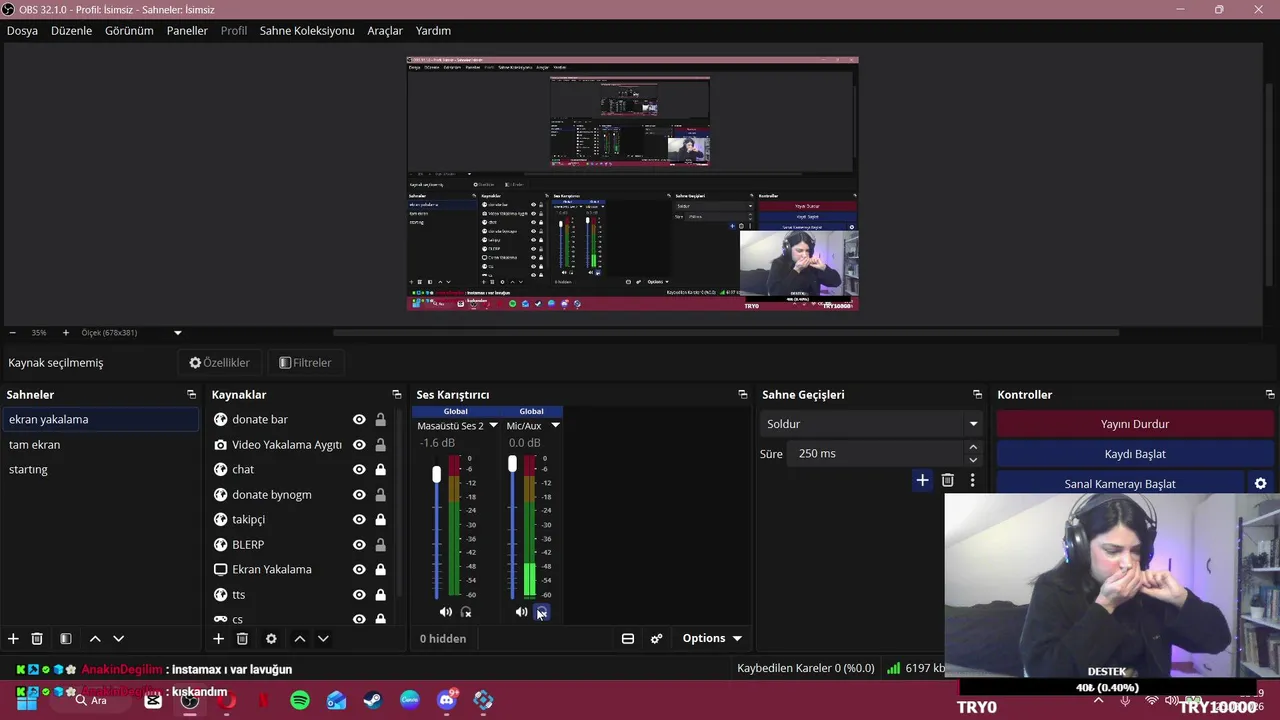Open Discord from the taskbar
The width and height of the screenshot is (1280, 720).
coord(446,700)
